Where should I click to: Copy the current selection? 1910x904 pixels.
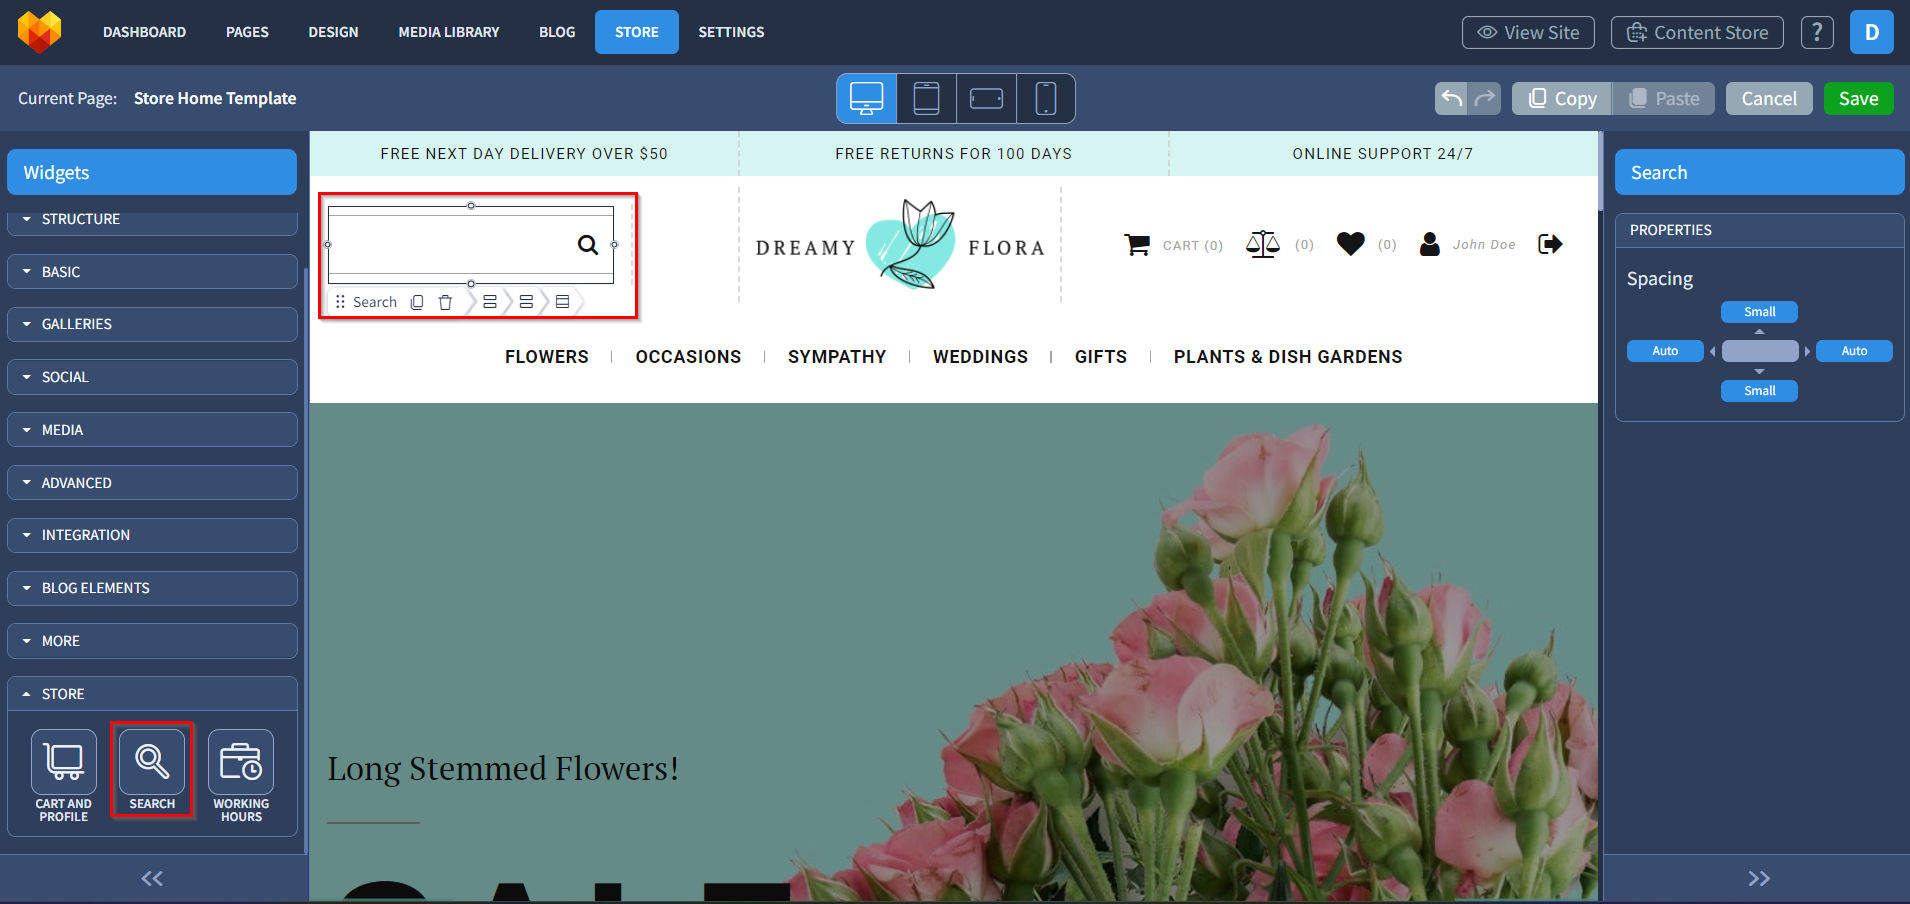point(1562,98)
